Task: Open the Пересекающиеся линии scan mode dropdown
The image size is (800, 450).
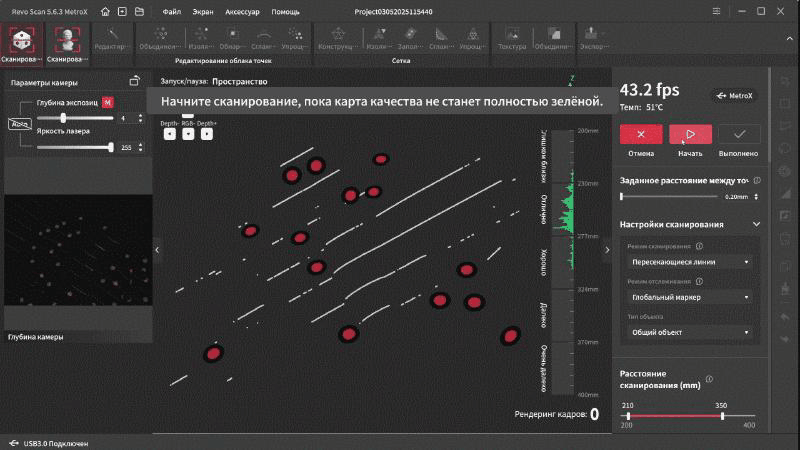Action: (x=690, y=262)
